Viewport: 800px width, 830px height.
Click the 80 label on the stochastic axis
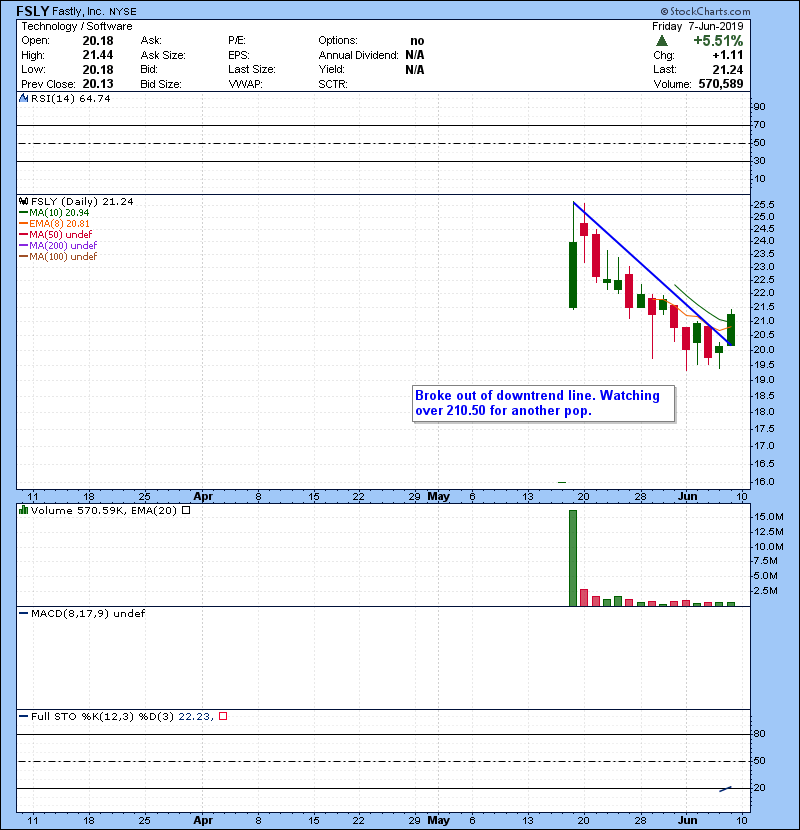(x=759, y=734)
